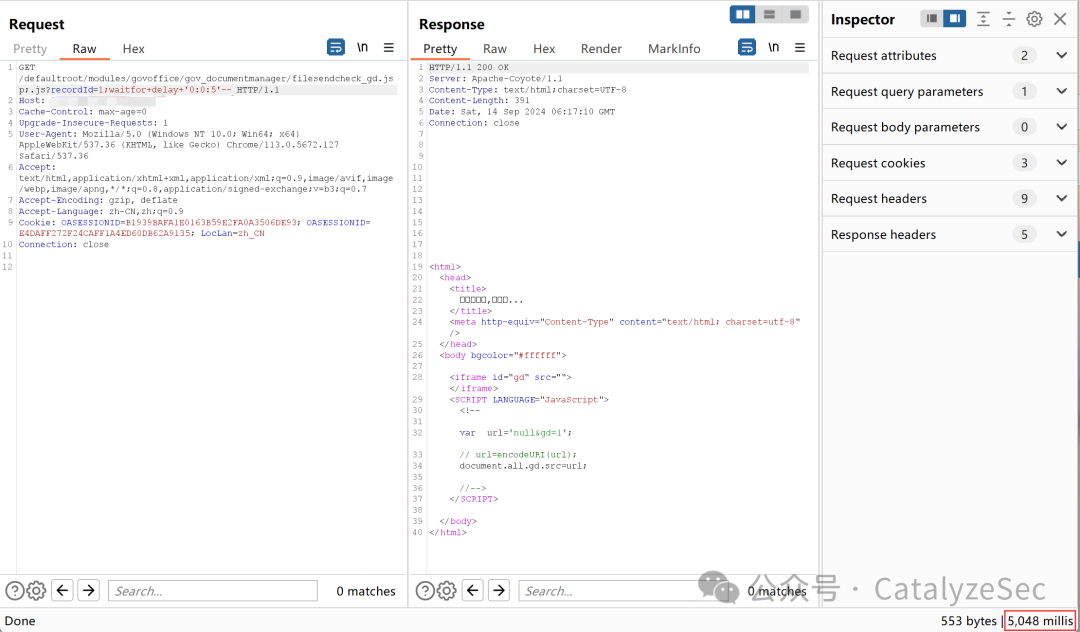Switch Request view to Hex tab
Screen dimensions: 1080x632
coord(134,49)
